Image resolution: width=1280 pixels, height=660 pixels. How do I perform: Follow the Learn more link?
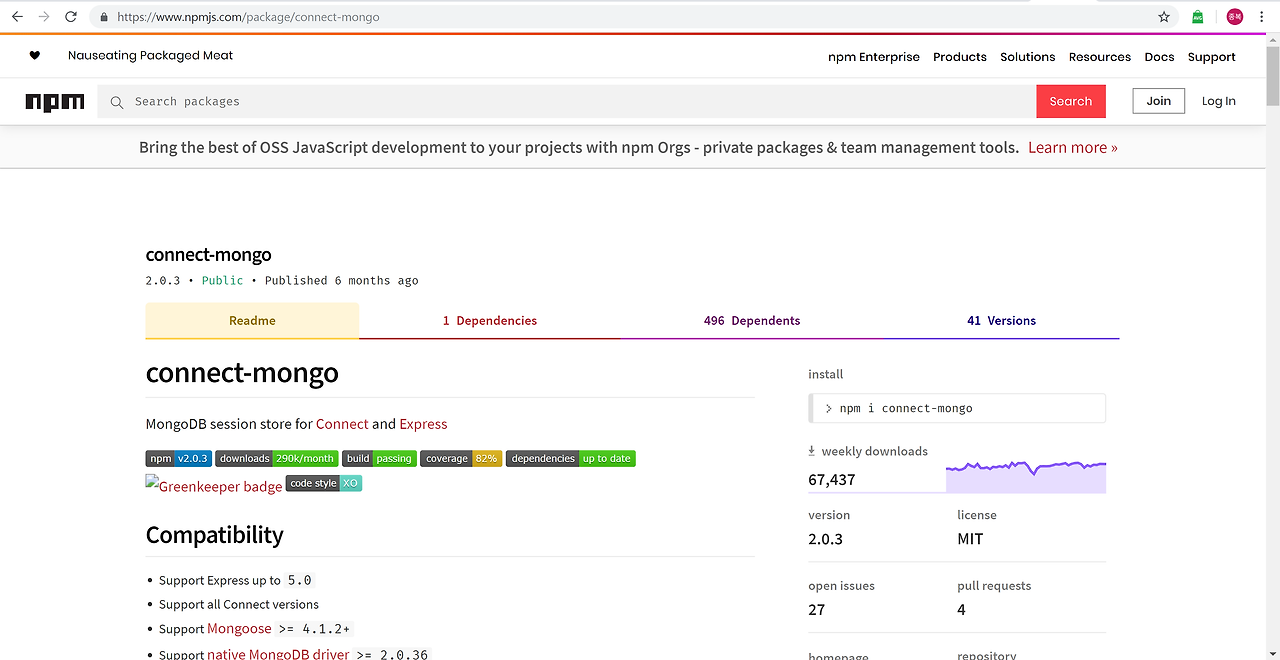click(1072, 148)
